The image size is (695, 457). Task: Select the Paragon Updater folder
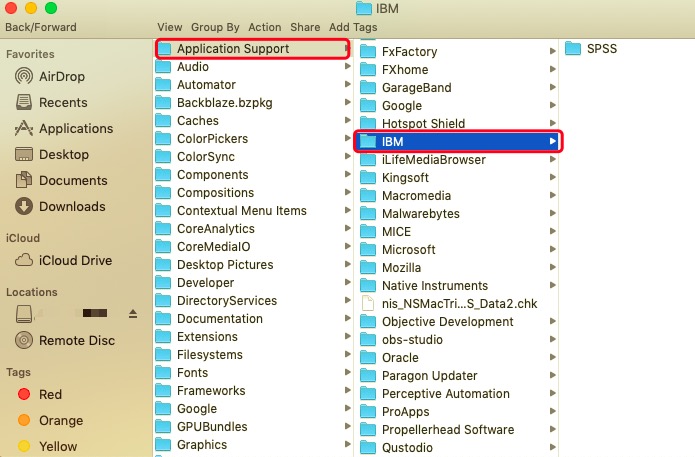(457, 375)
